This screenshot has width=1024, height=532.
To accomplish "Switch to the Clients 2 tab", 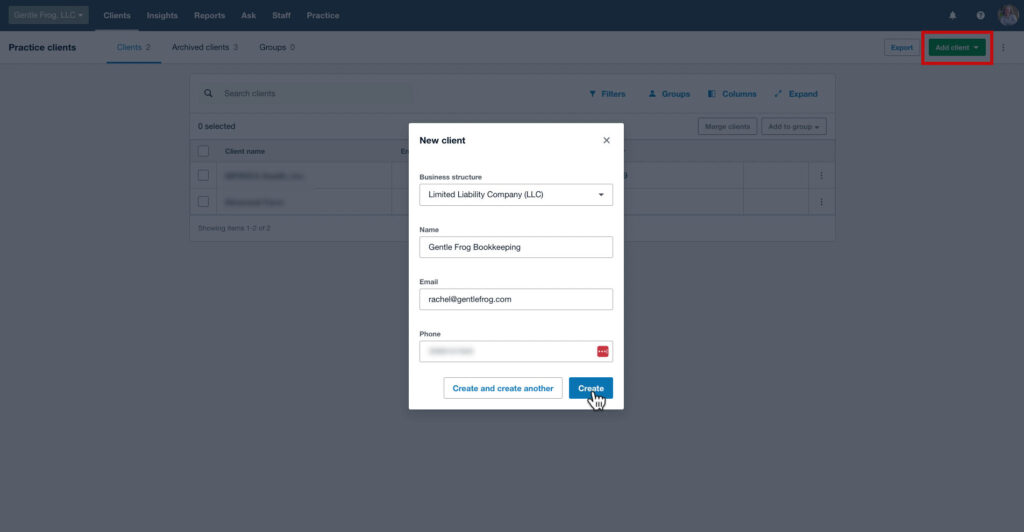I will point(133,47).
